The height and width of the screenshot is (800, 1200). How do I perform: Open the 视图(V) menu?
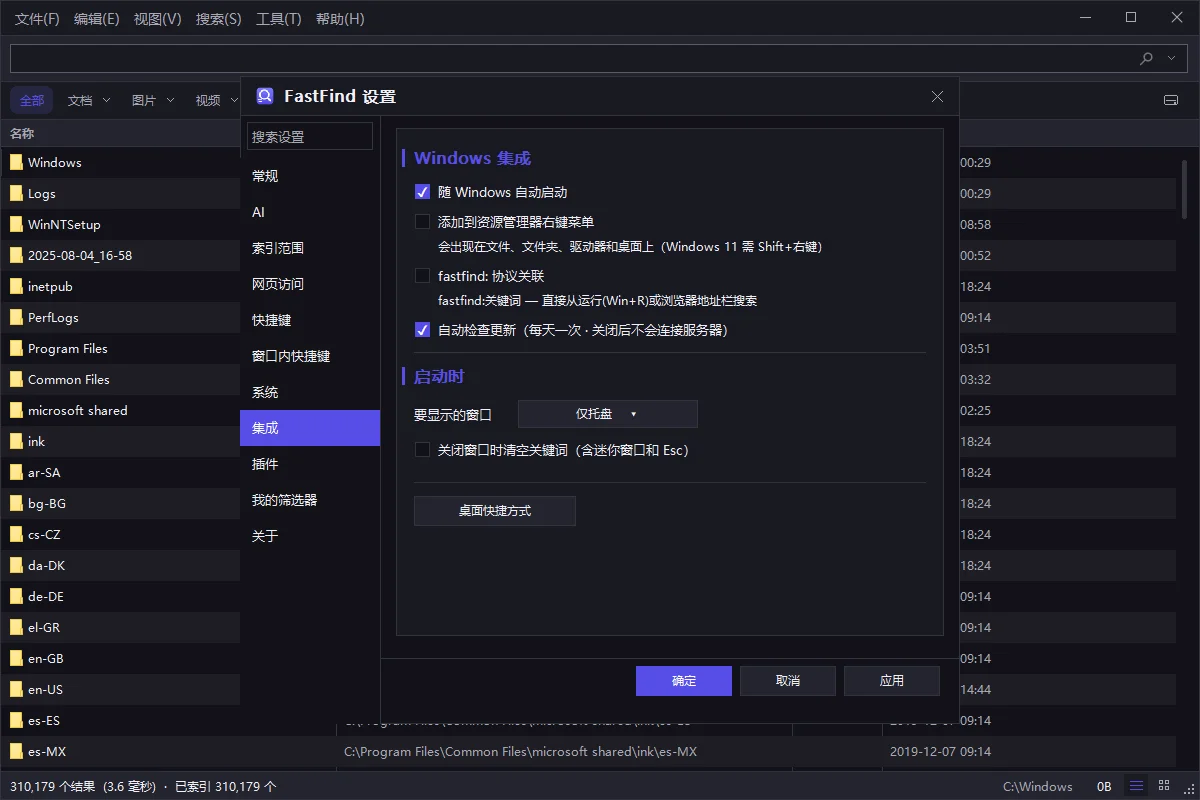[158, 19]
